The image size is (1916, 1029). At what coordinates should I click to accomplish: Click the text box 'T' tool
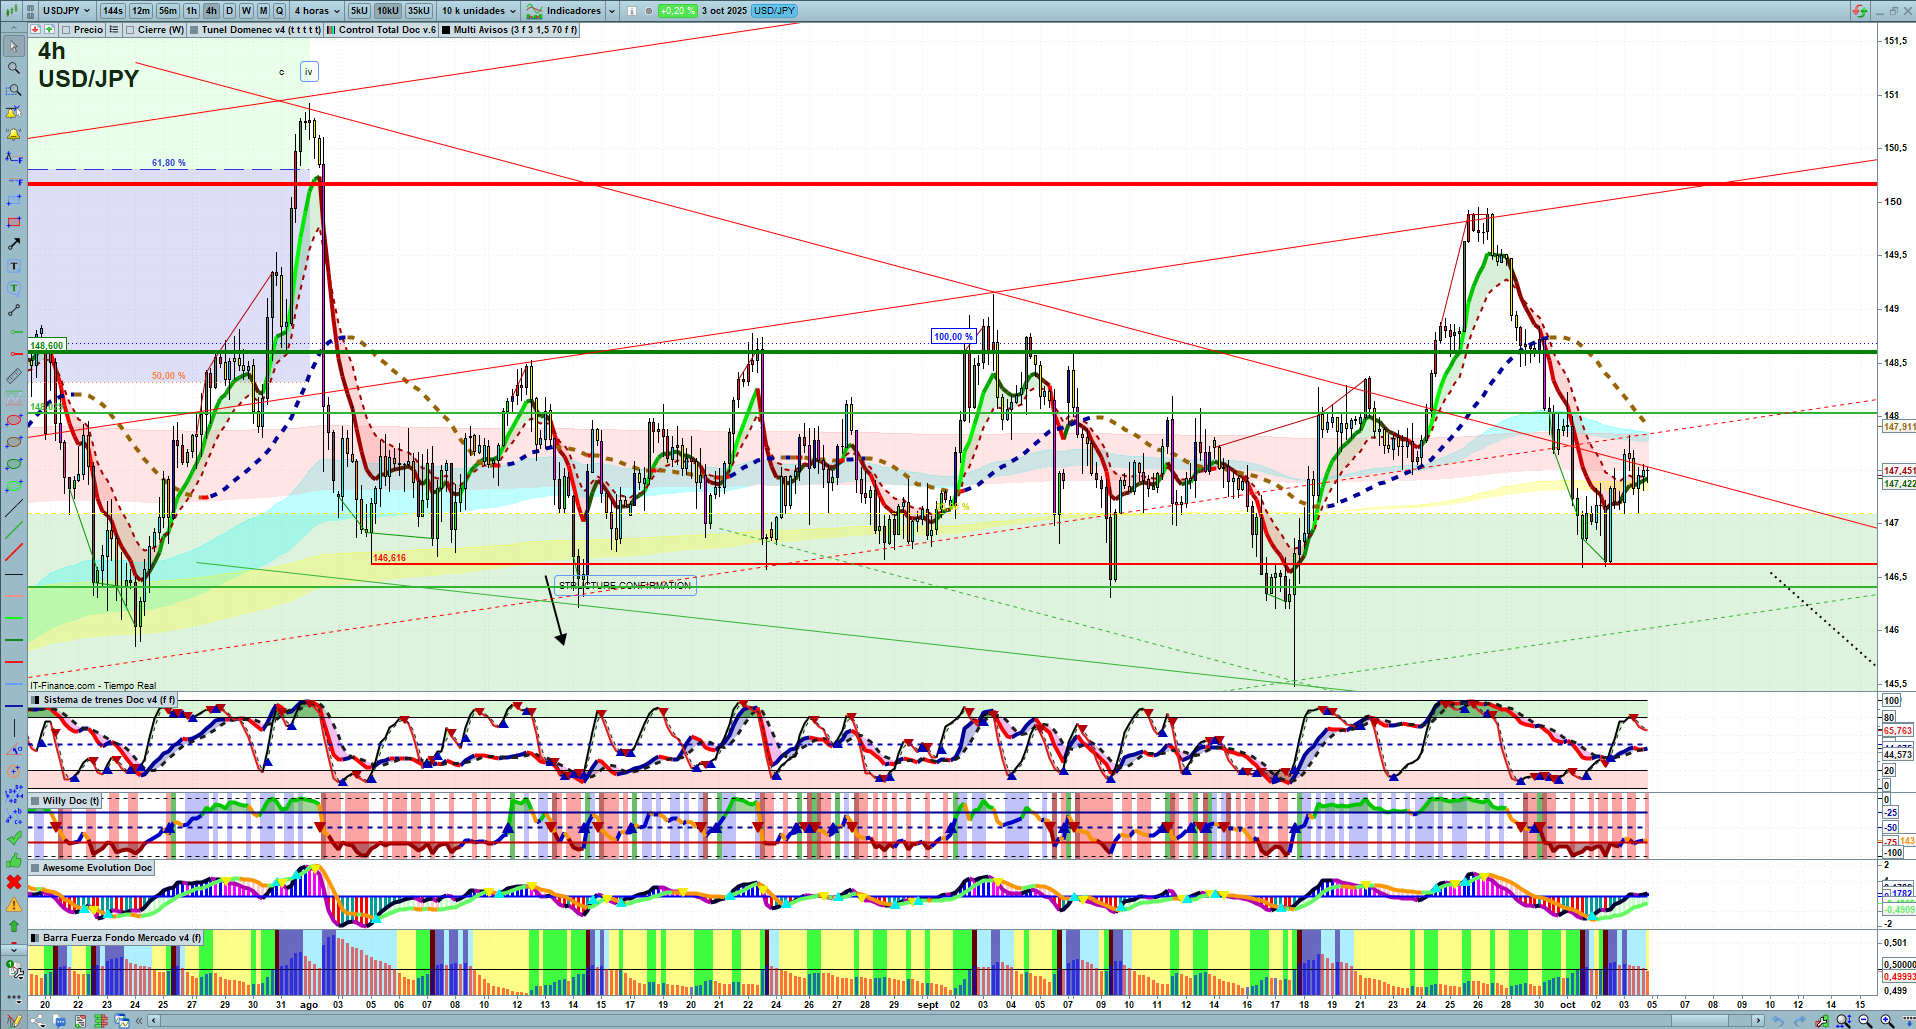click(14, 266)
